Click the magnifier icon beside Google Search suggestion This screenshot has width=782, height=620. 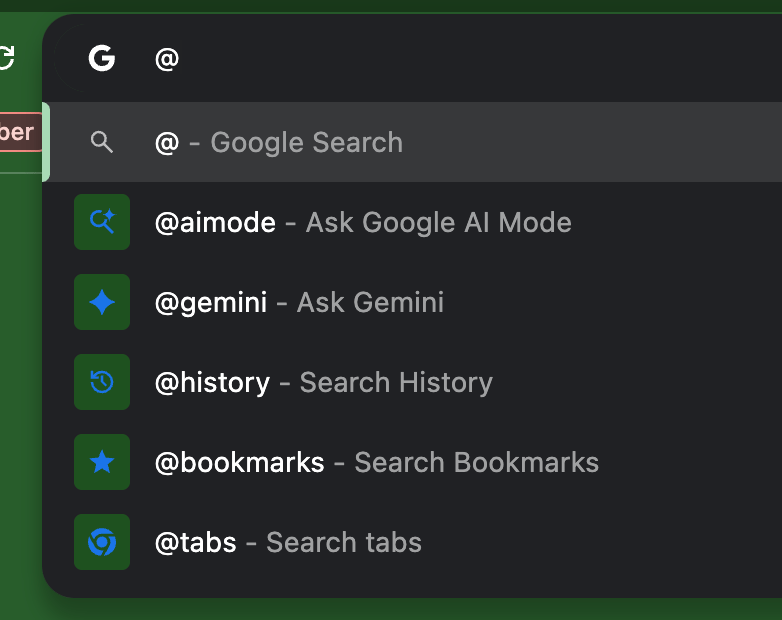tap(102, 142)
